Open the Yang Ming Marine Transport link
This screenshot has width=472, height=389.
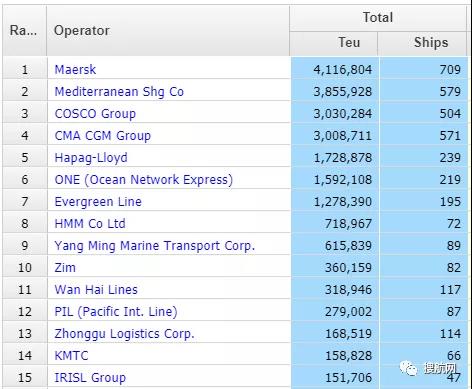155,246
